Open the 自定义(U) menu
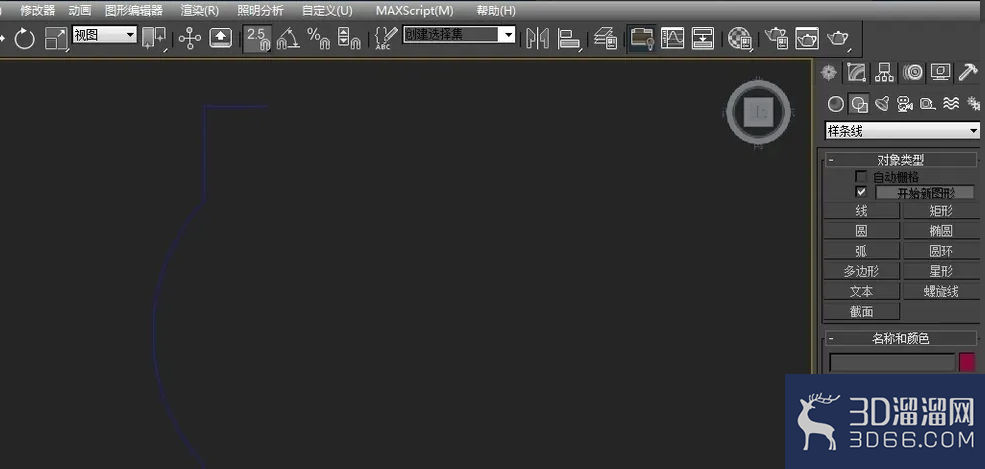Viewport: 985px width, 469px height. click(x=327, y=11)
